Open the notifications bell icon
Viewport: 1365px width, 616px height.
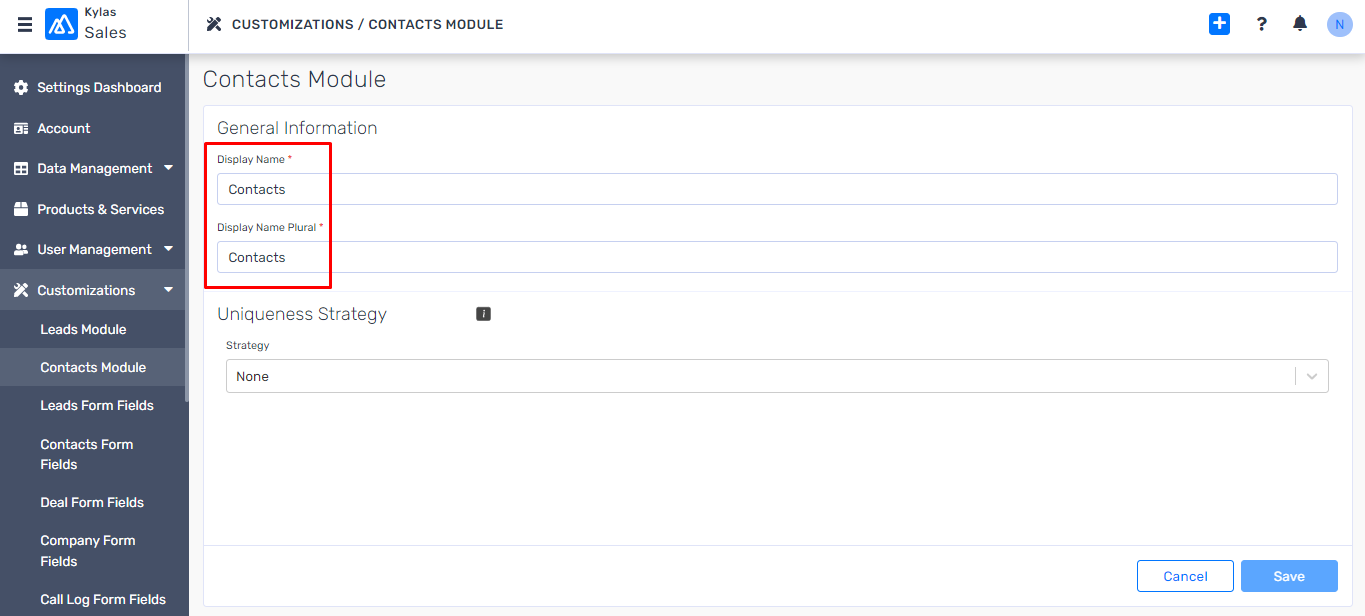[1300, 23]
